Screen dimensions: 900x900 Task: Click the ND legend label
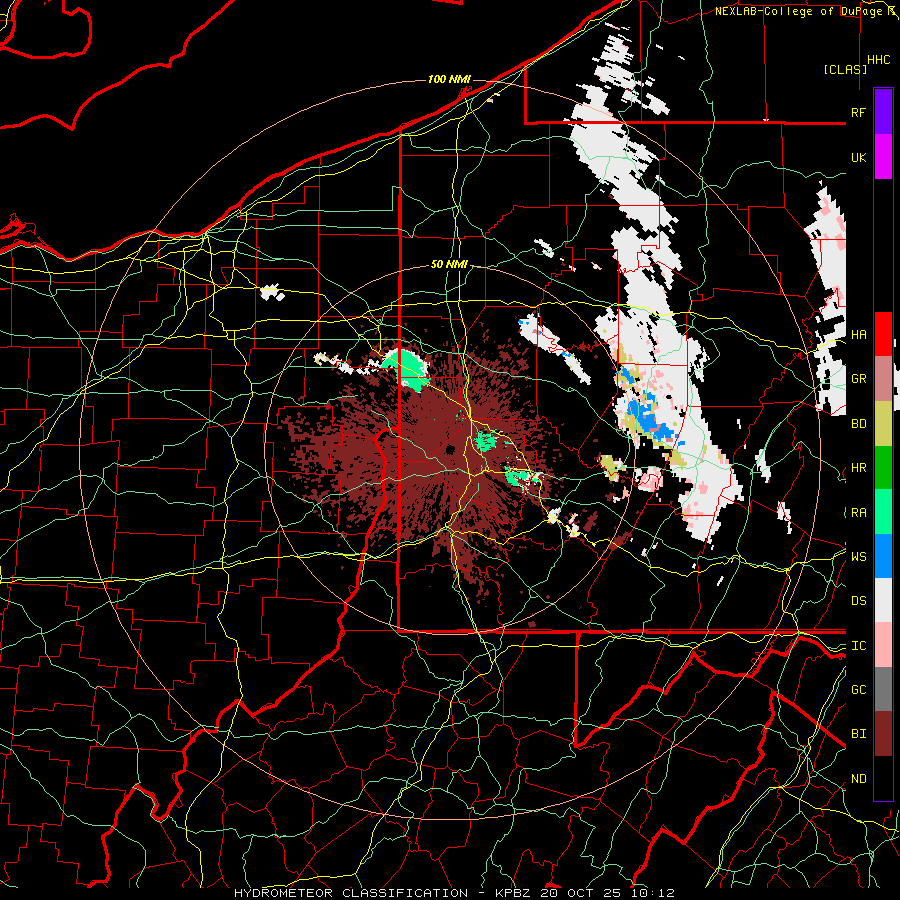(x=858, y=778)
